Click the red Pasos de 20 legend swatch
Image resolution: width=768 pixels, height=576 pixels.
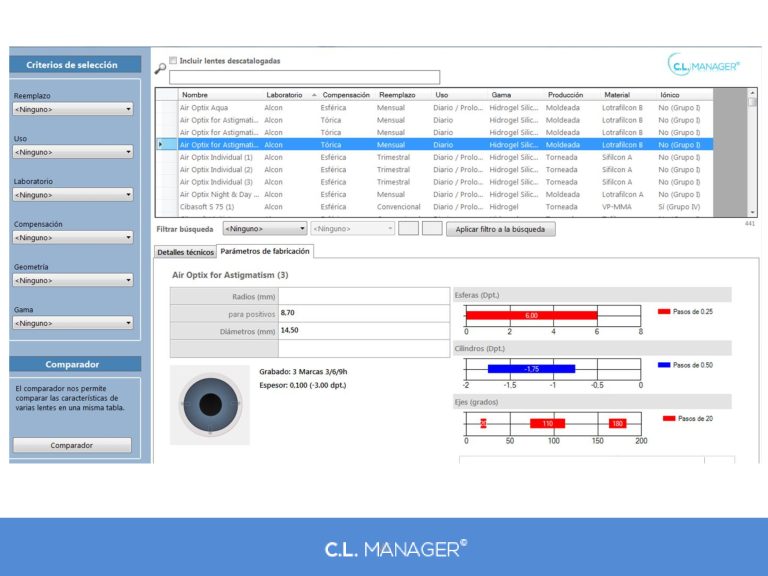pos(669,418)
